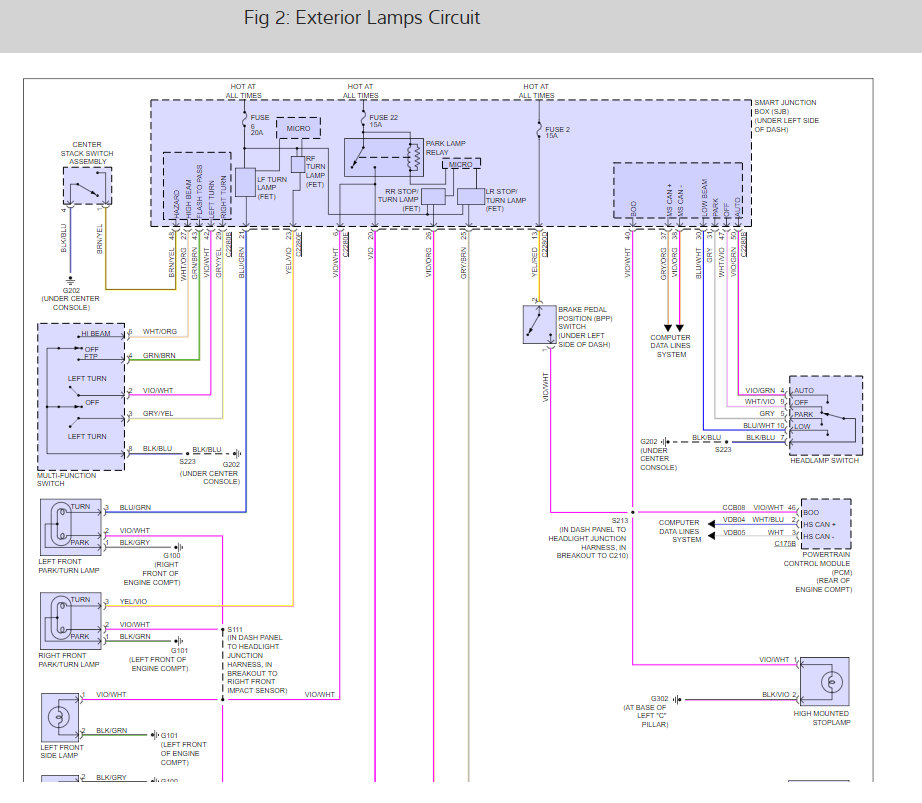The height and width of the screenshot is (803, 922).
Task: Click the 'RF TURN LAMP (FET)' label
Action: click(315, 172)
